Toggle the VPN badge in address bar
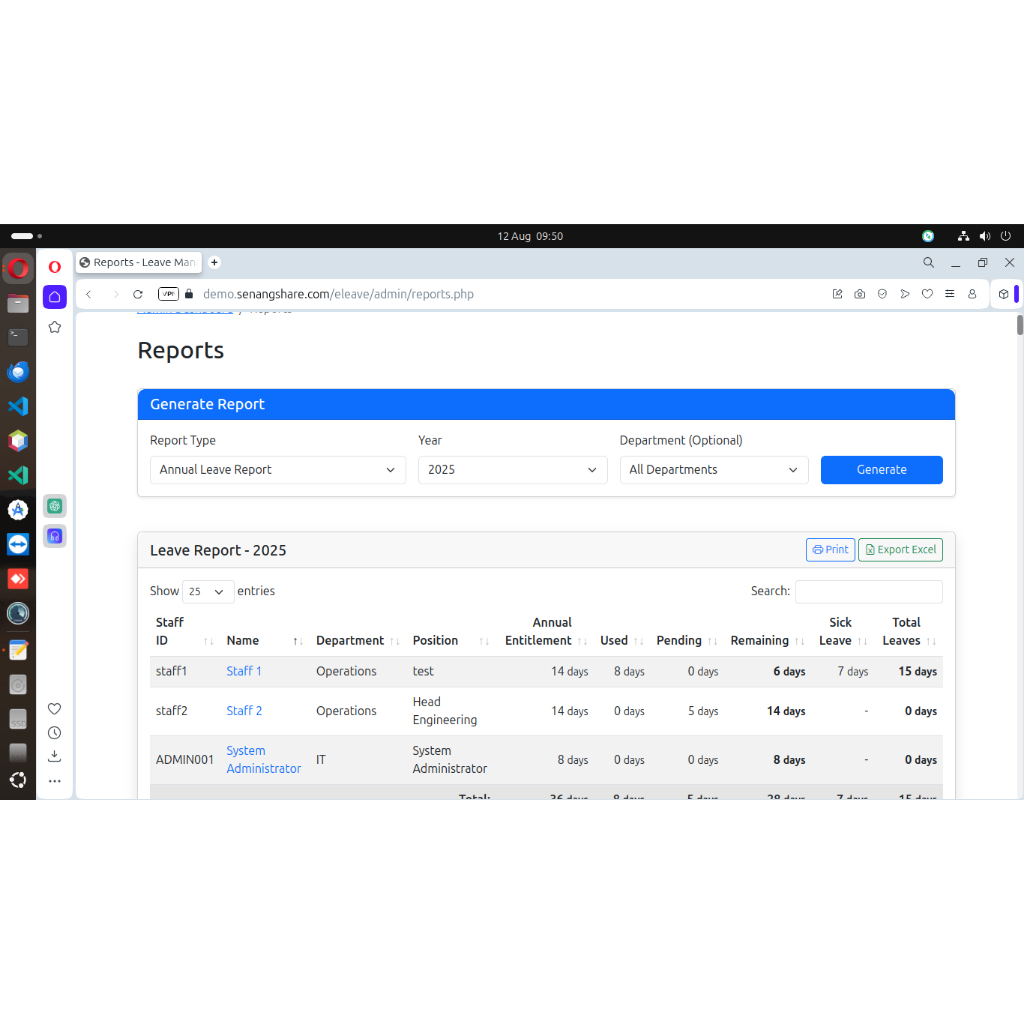 tap(168, 294)
